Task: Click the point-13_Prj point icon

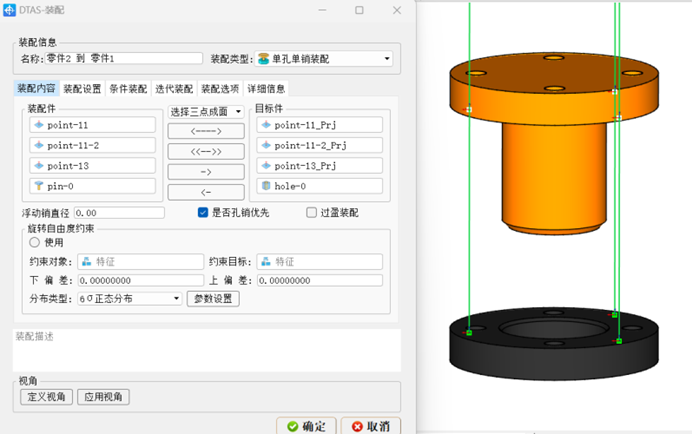Action: point(265,165)
